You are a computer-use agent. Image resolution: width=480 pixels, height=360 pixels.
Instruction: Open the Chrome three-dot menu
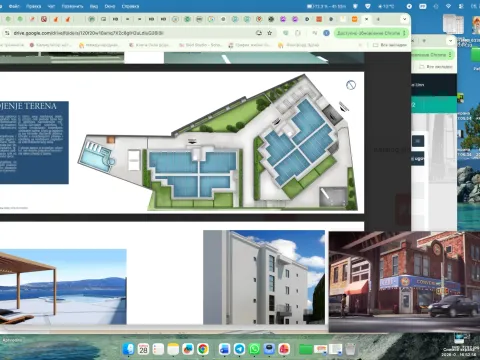[404, 33]
